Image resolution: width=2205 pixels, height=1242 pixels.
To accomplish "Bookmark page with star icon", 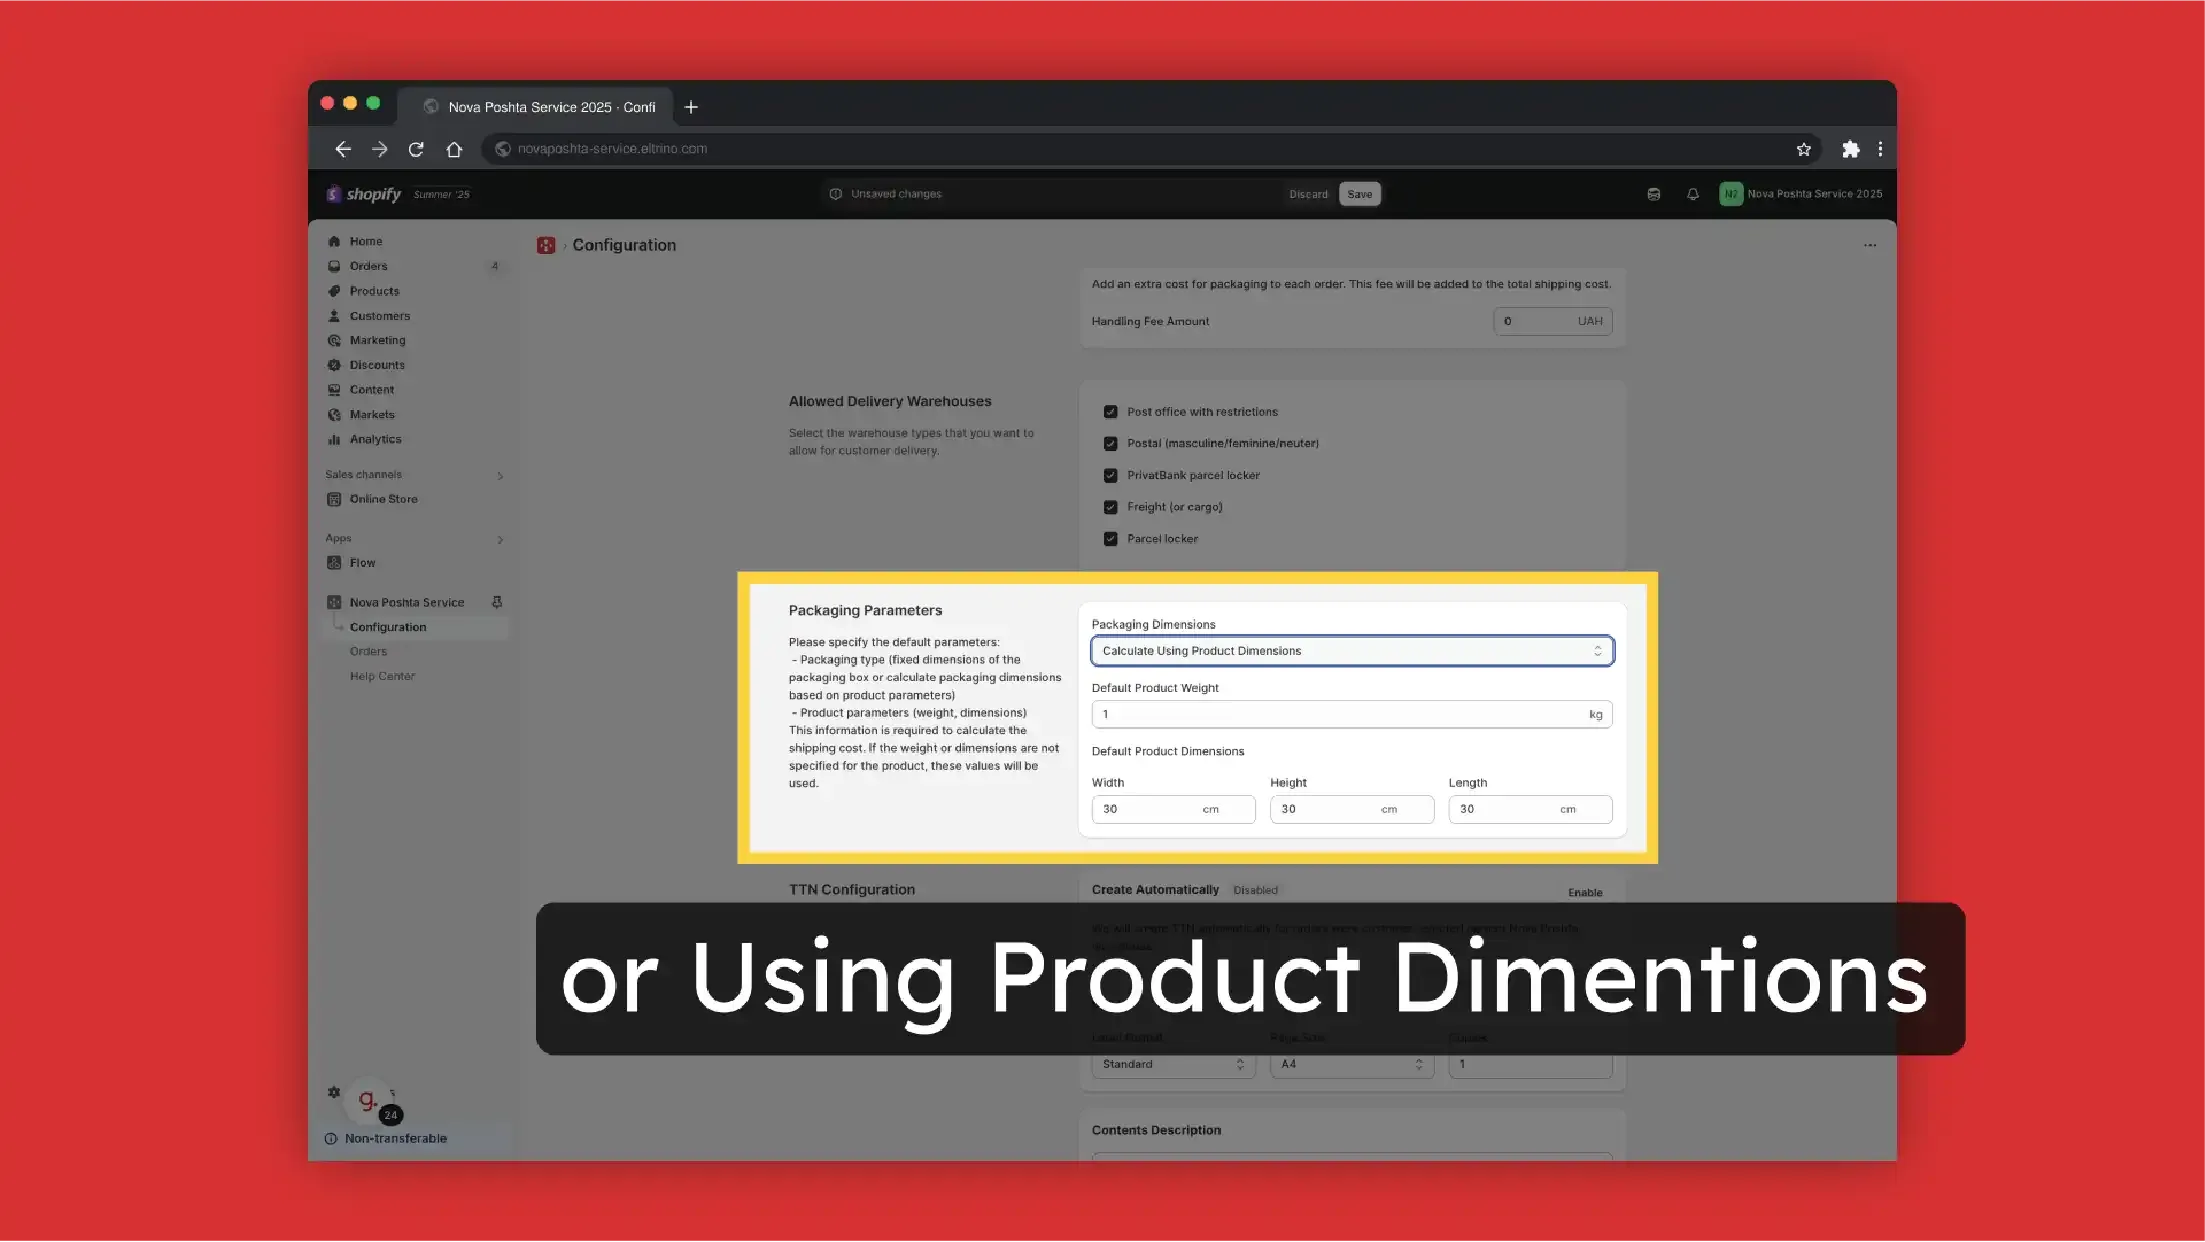I will 1803,149.
